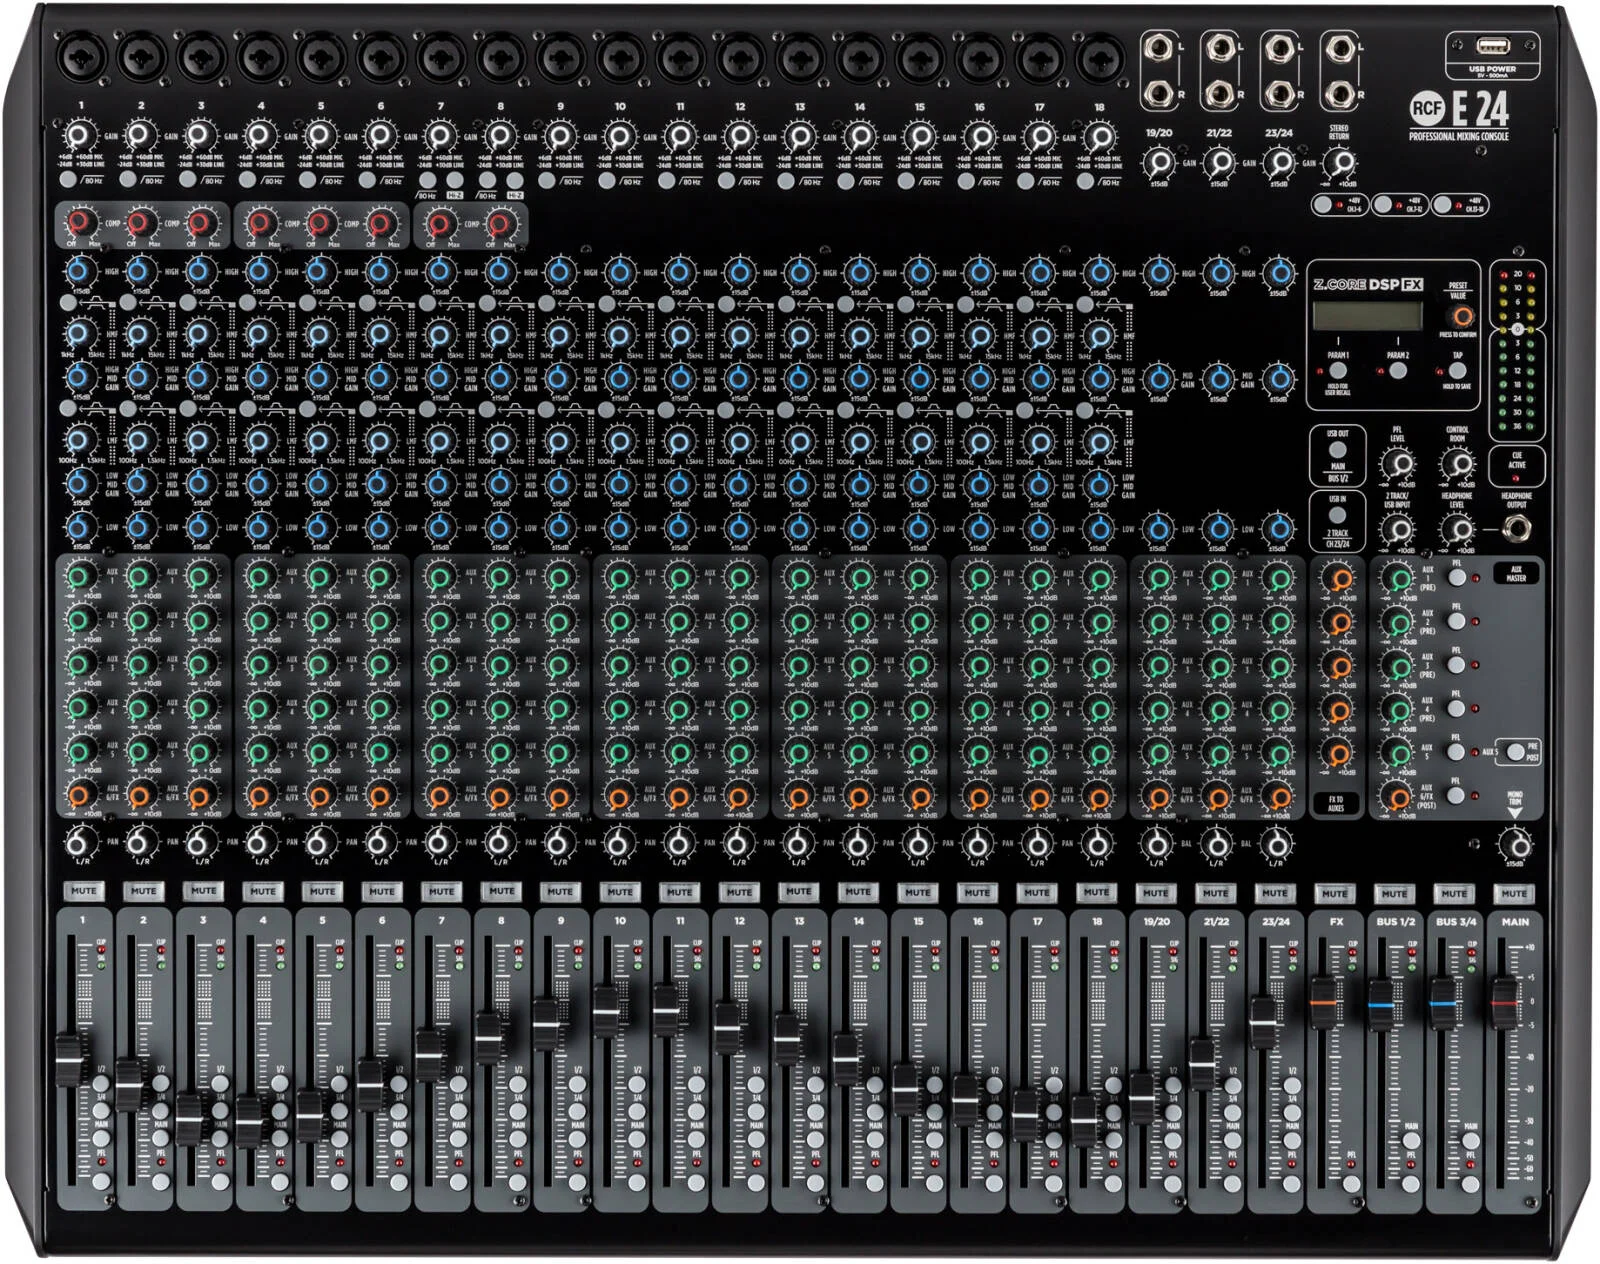The image size is (1600, 1264).
Task: Mute the FX channel
Action: coord(1334,893)
